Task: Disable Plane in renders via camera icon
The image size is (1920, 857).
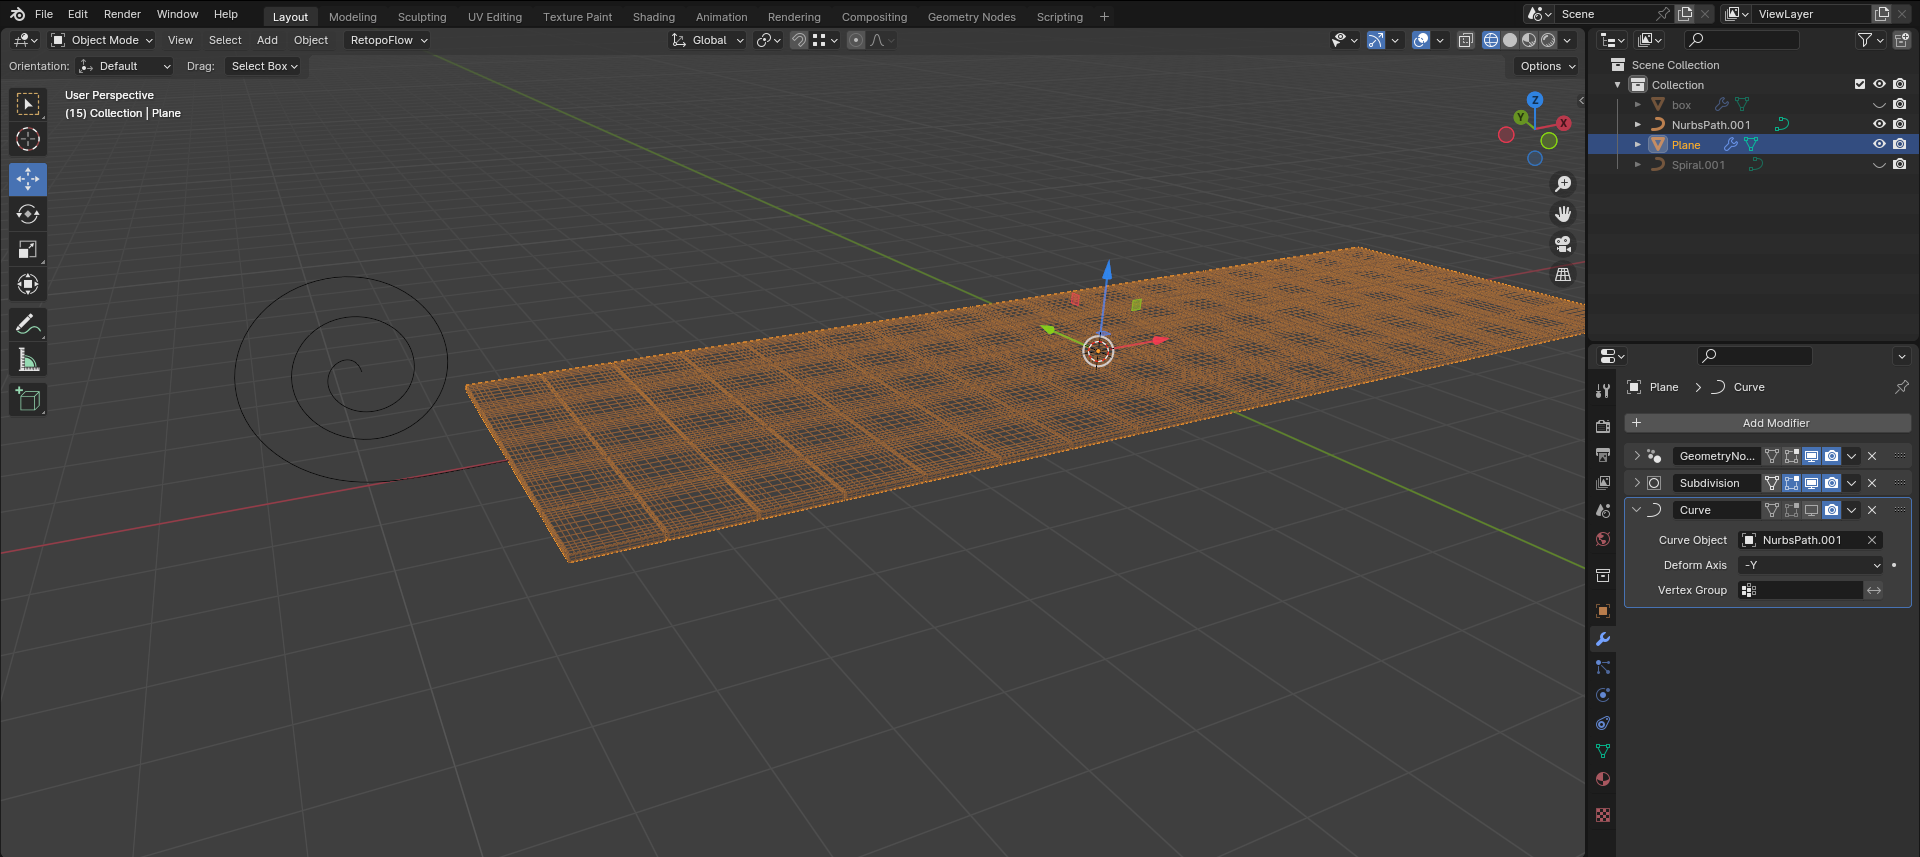Action: click(x=1899, y=144)
